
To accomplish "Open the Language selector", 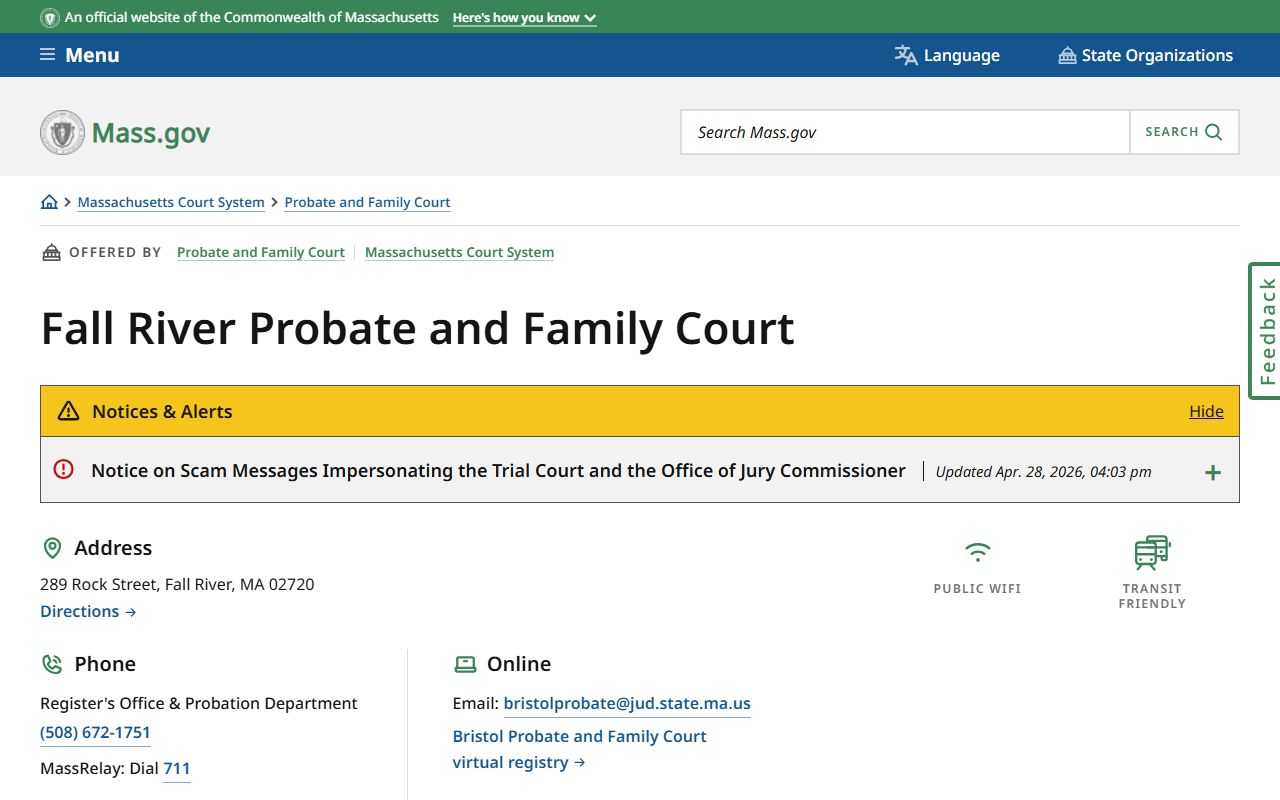I will pyautogui.click(x=947, y=55).
